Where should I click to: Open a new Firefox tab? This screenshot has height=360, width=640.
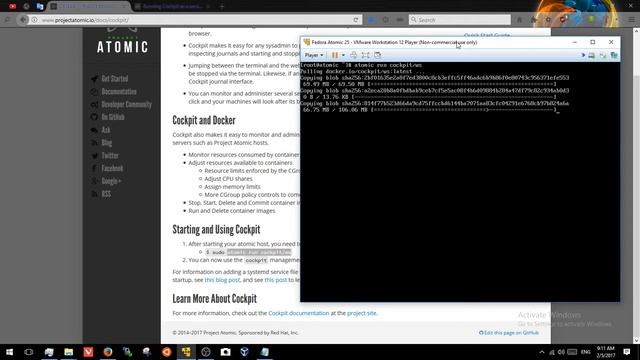pos(222,7)
